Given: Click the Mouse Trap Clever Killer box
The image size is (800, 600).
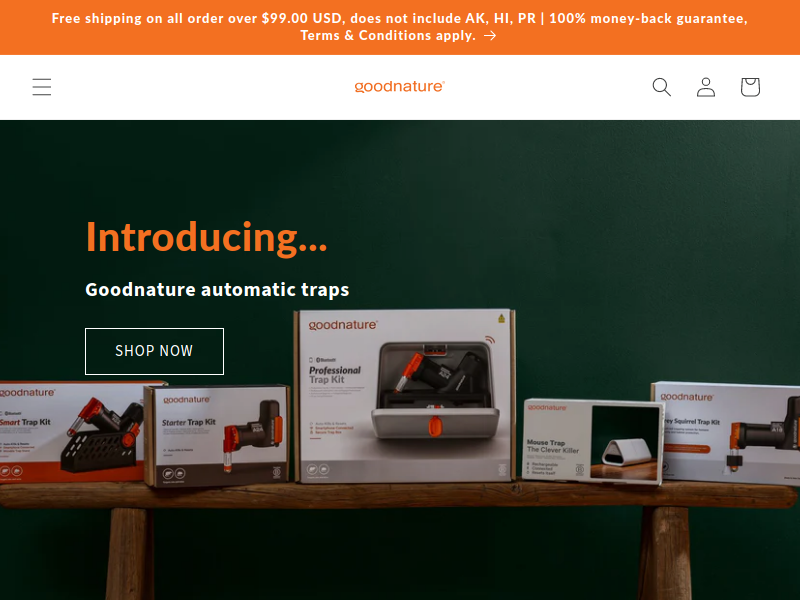Looking at the screenshot, I should tap(593, 440).
